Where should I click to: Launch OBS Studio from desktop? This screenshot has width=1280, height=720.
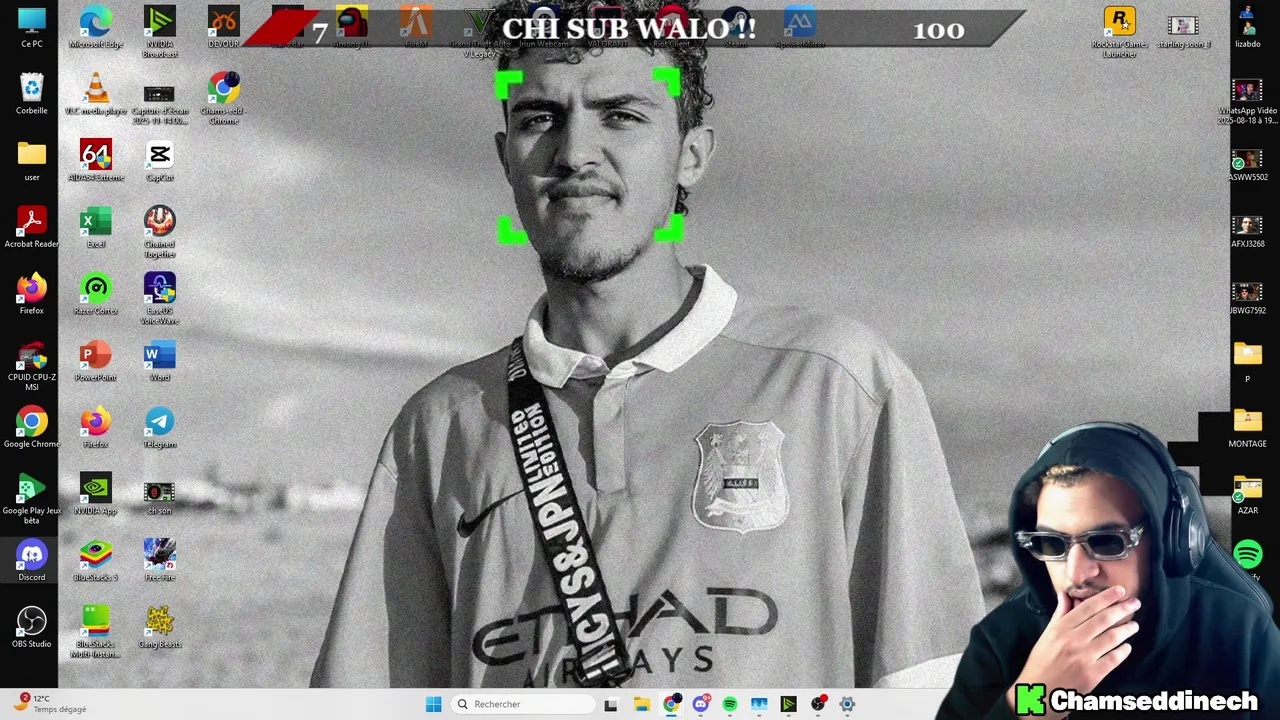click(31, 627)
